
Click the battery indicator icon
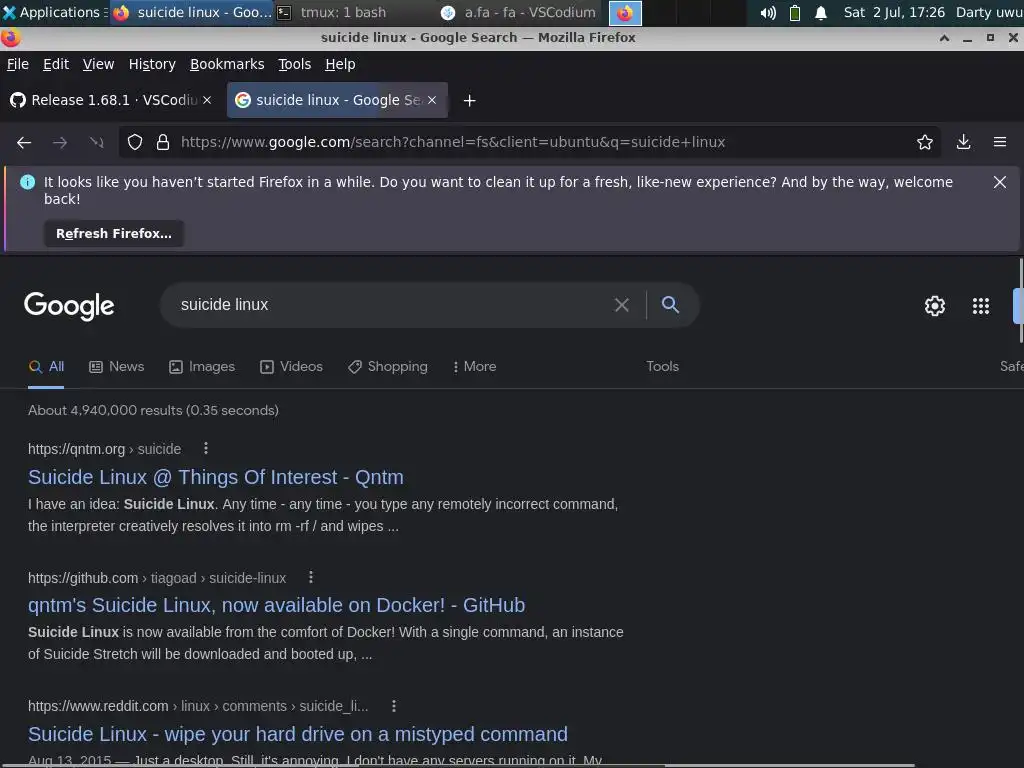[795, 12]
